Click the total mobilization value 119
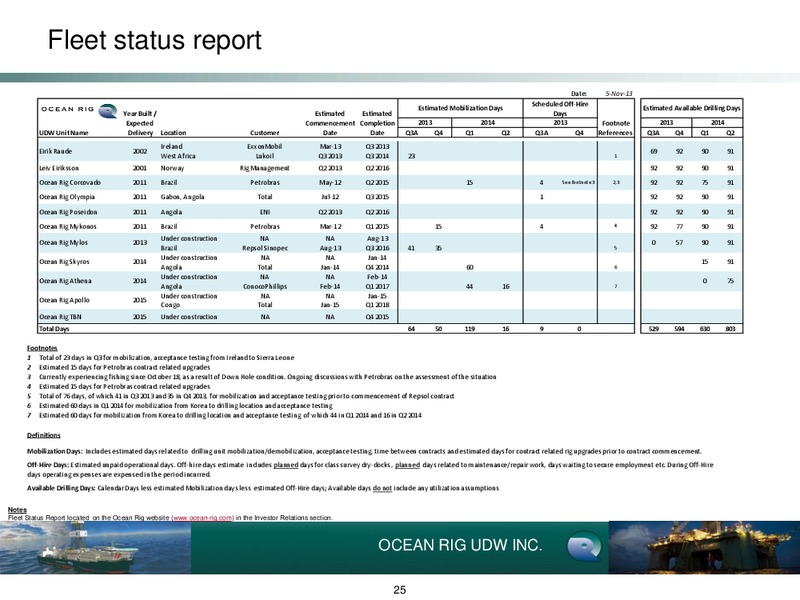 click(x=470, y=329)
